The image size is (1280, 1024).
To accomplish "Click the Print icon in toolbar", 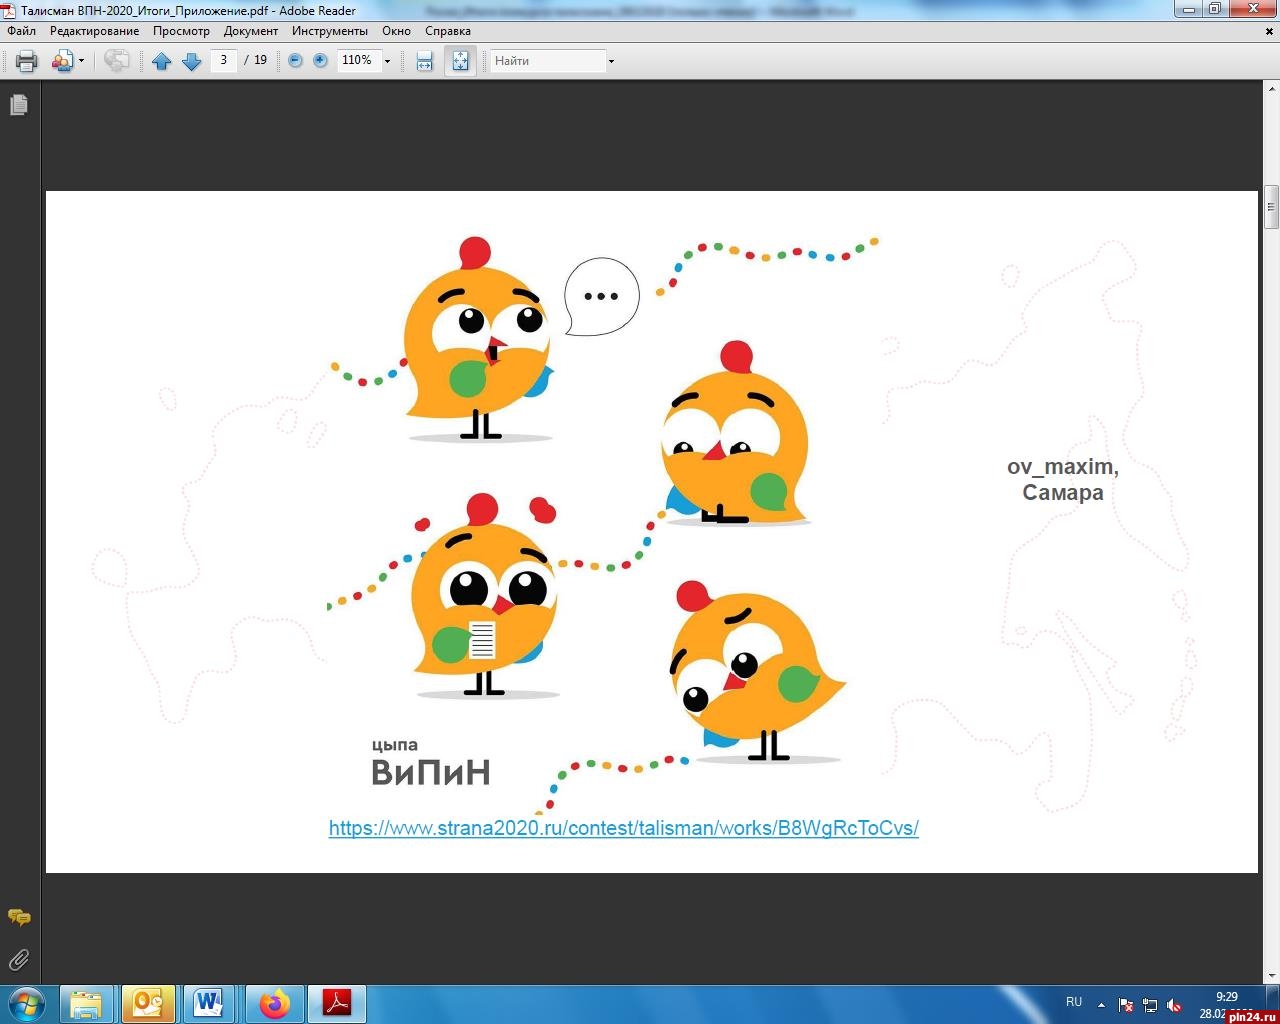I will pyautogui.click(x=27, y=61).
